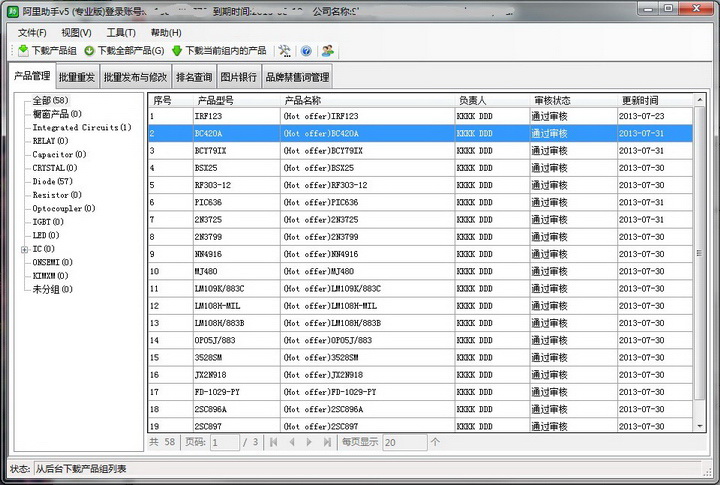
Task: Click the 下载产品组 toolbar icon
Action: (23, 51)
